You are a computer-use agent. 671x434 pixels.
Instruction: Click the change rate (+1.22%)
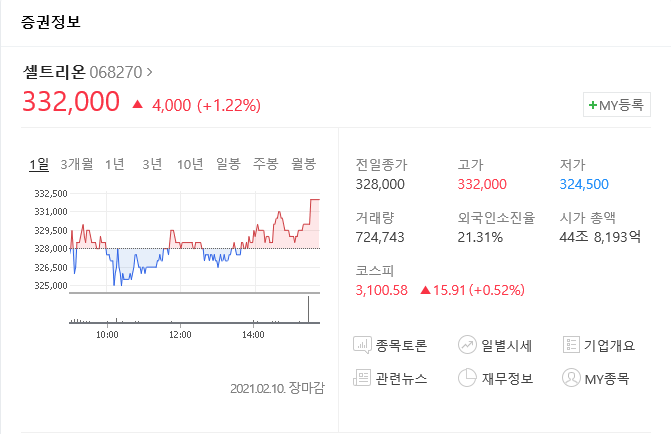coord(229,105)
